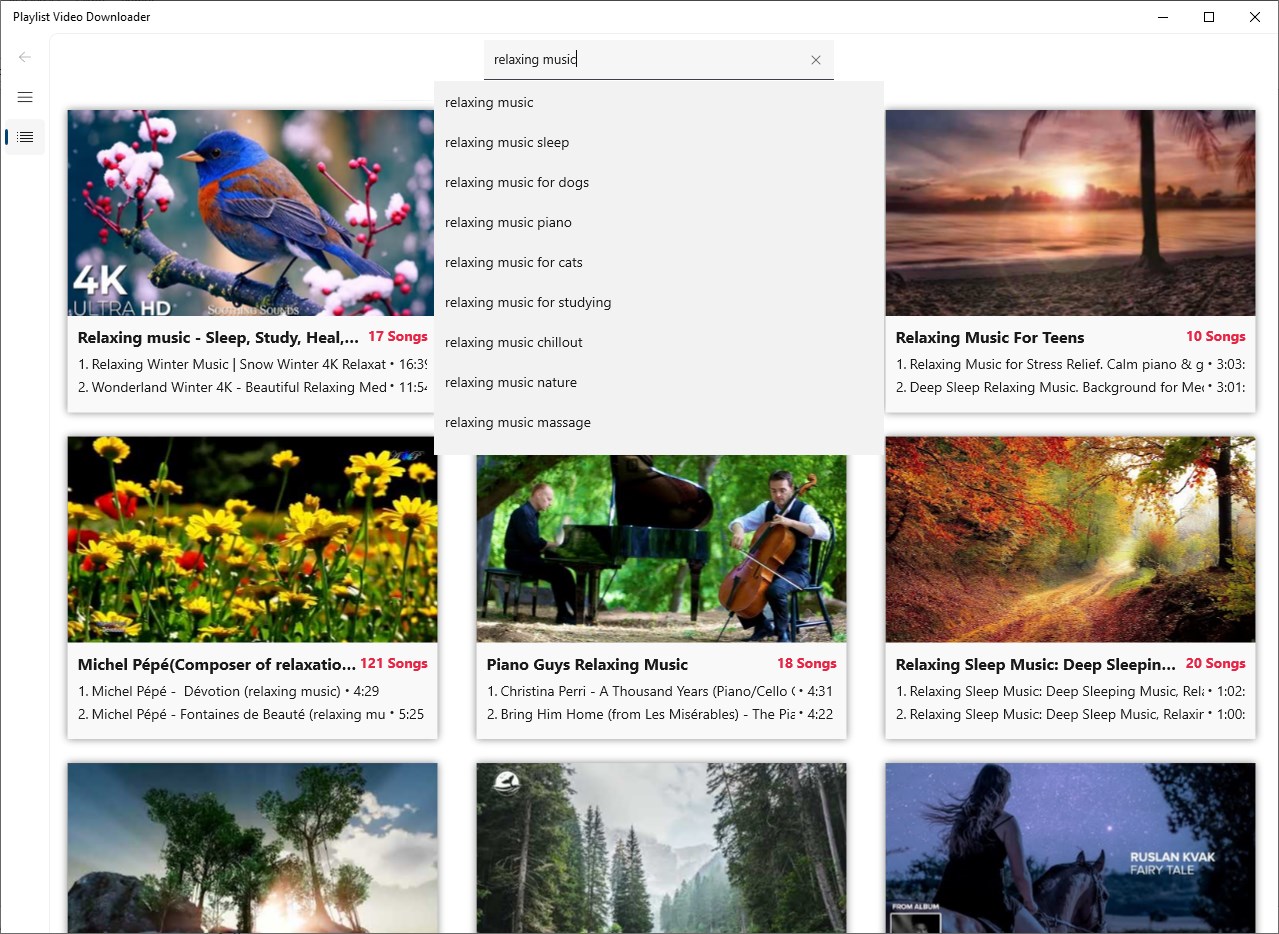Click the '18 Songs' count label
The image size is (1279, 934).
point(807,664)
